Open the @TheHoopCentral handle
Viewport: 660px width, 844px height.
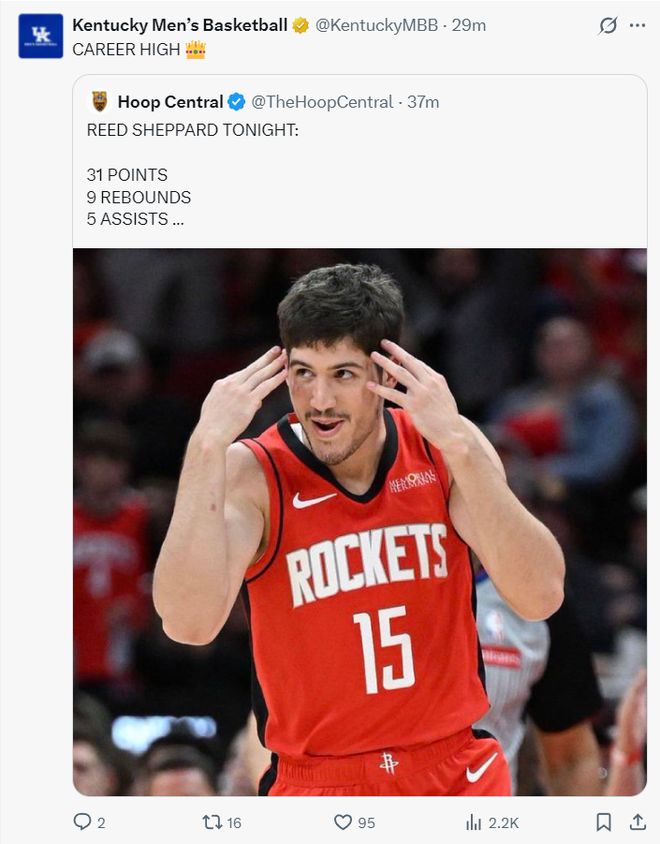[322, 102]
